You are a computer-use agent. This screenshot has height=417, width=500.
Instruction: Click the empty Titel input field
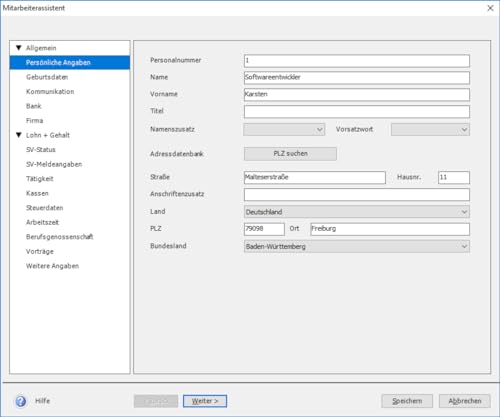(x=357, y=112)
